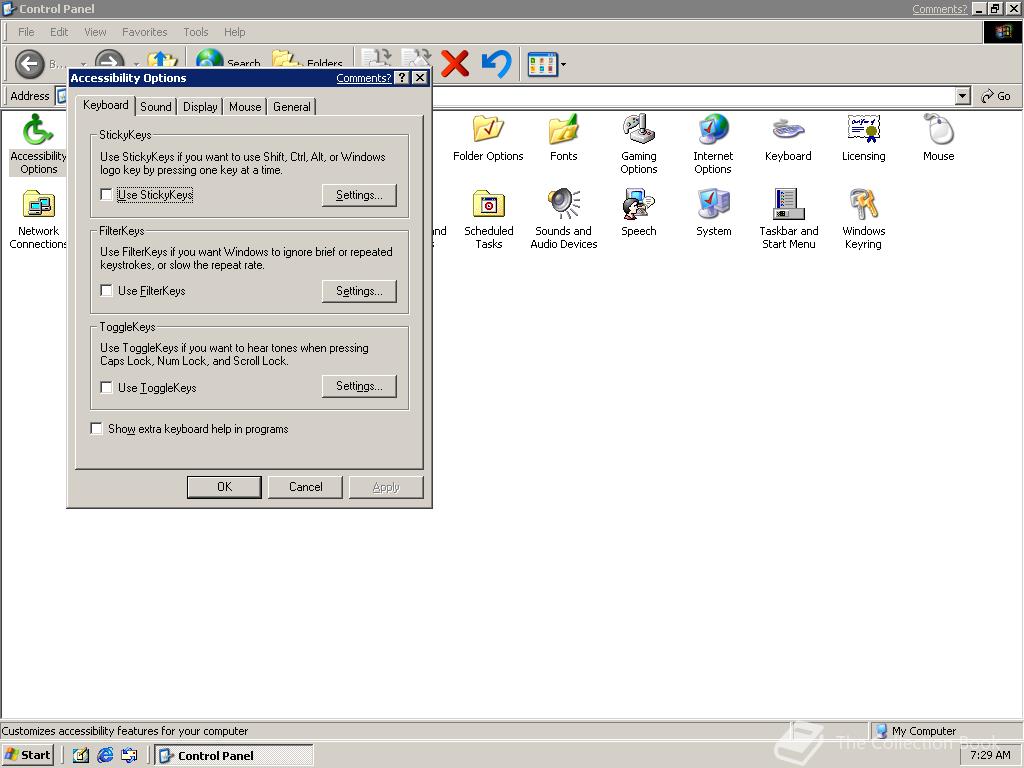
Task: Open the Folder Options icon
Action: [x=488, y=138]
